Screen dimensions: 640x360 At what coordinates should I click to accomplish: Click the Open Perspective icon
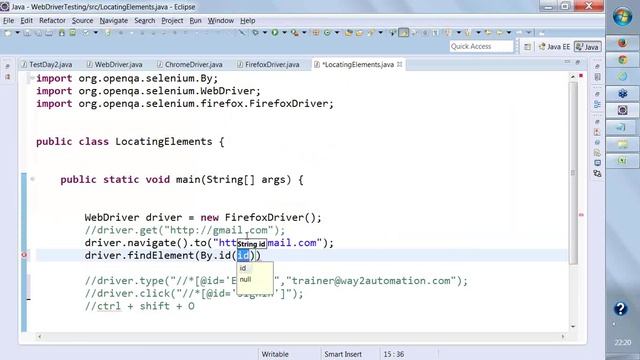[527, 47]
